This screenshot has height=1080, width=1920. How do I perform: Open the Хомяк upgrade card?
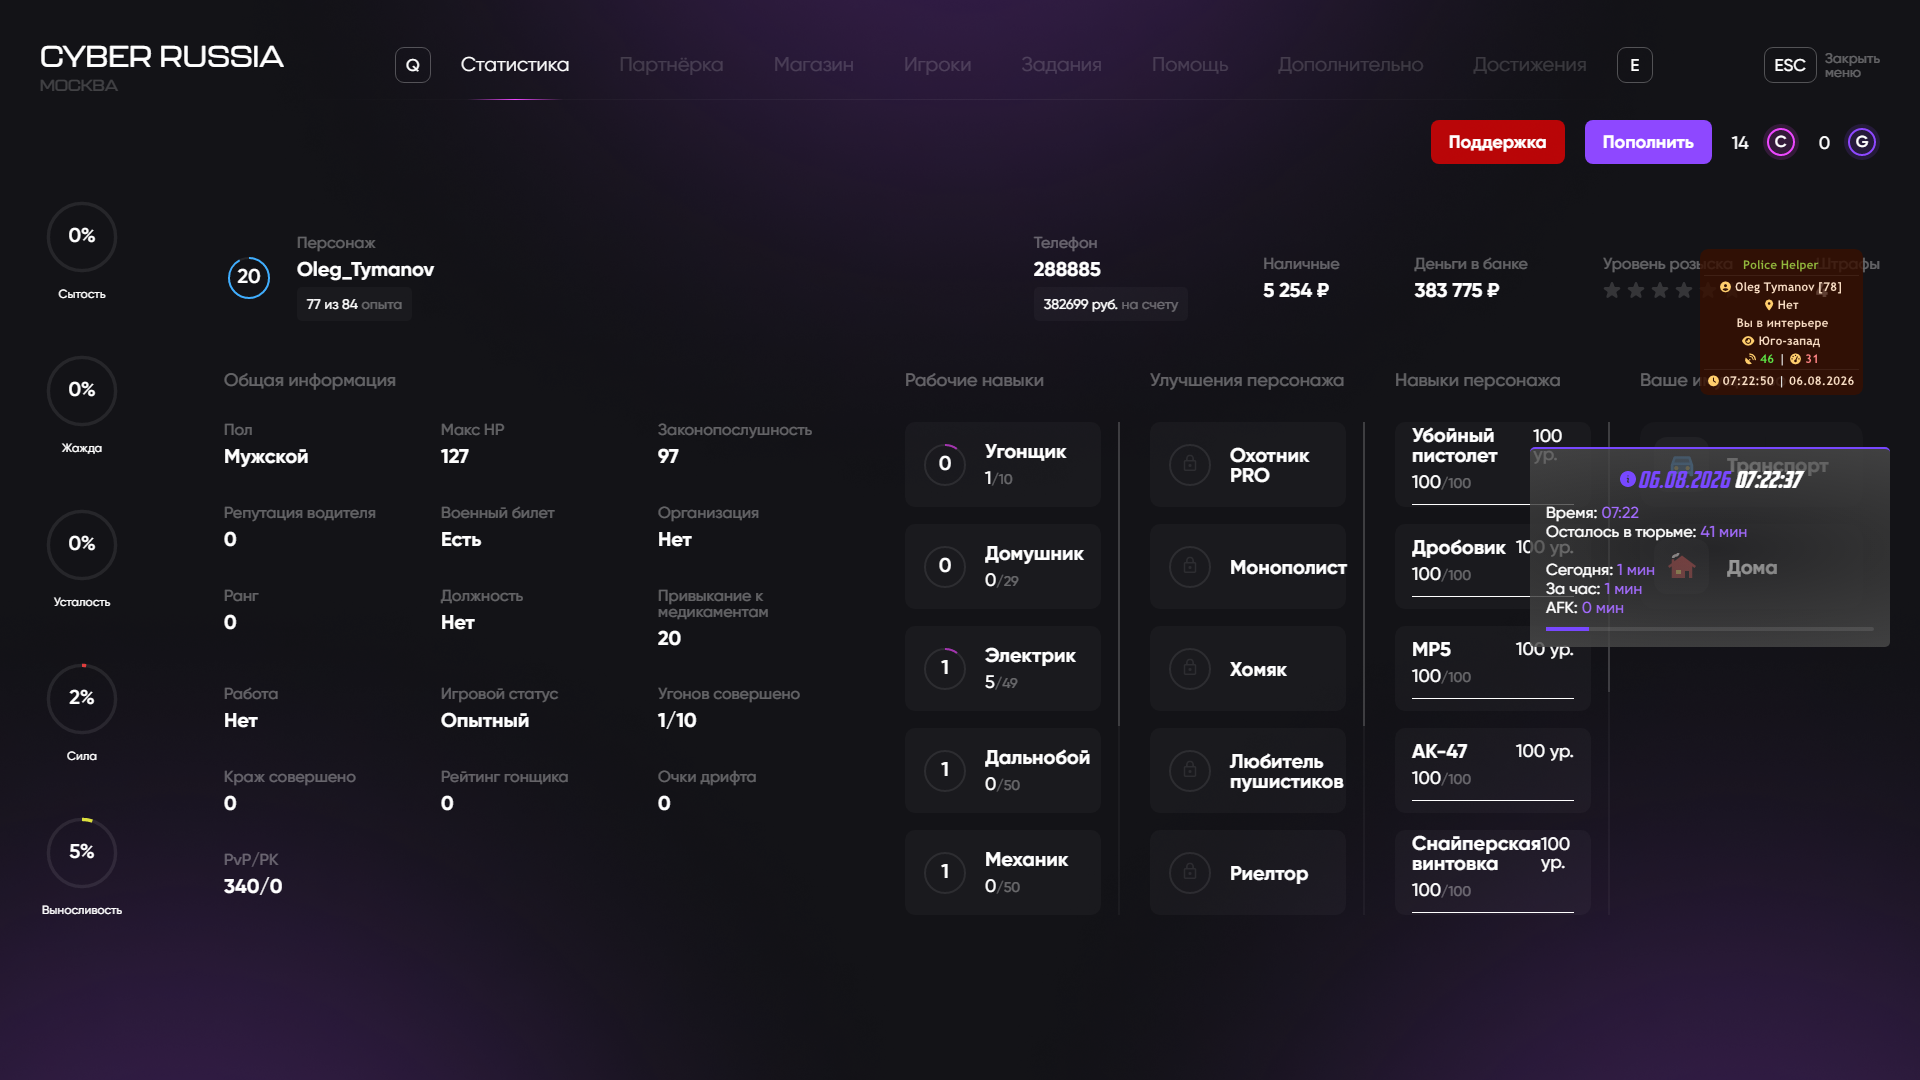(1248, 668)
